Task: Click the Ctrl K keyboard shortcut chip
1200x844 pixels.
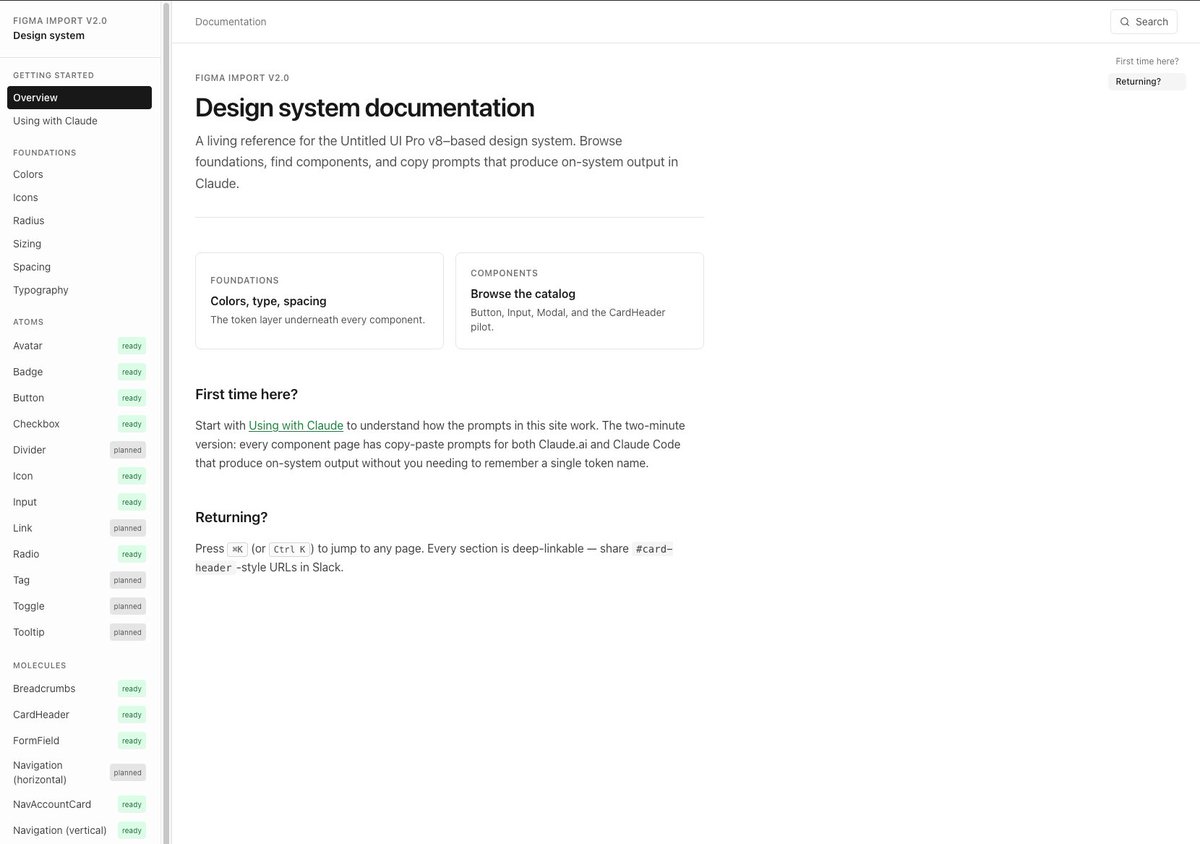Action: (x=290, y=549)
